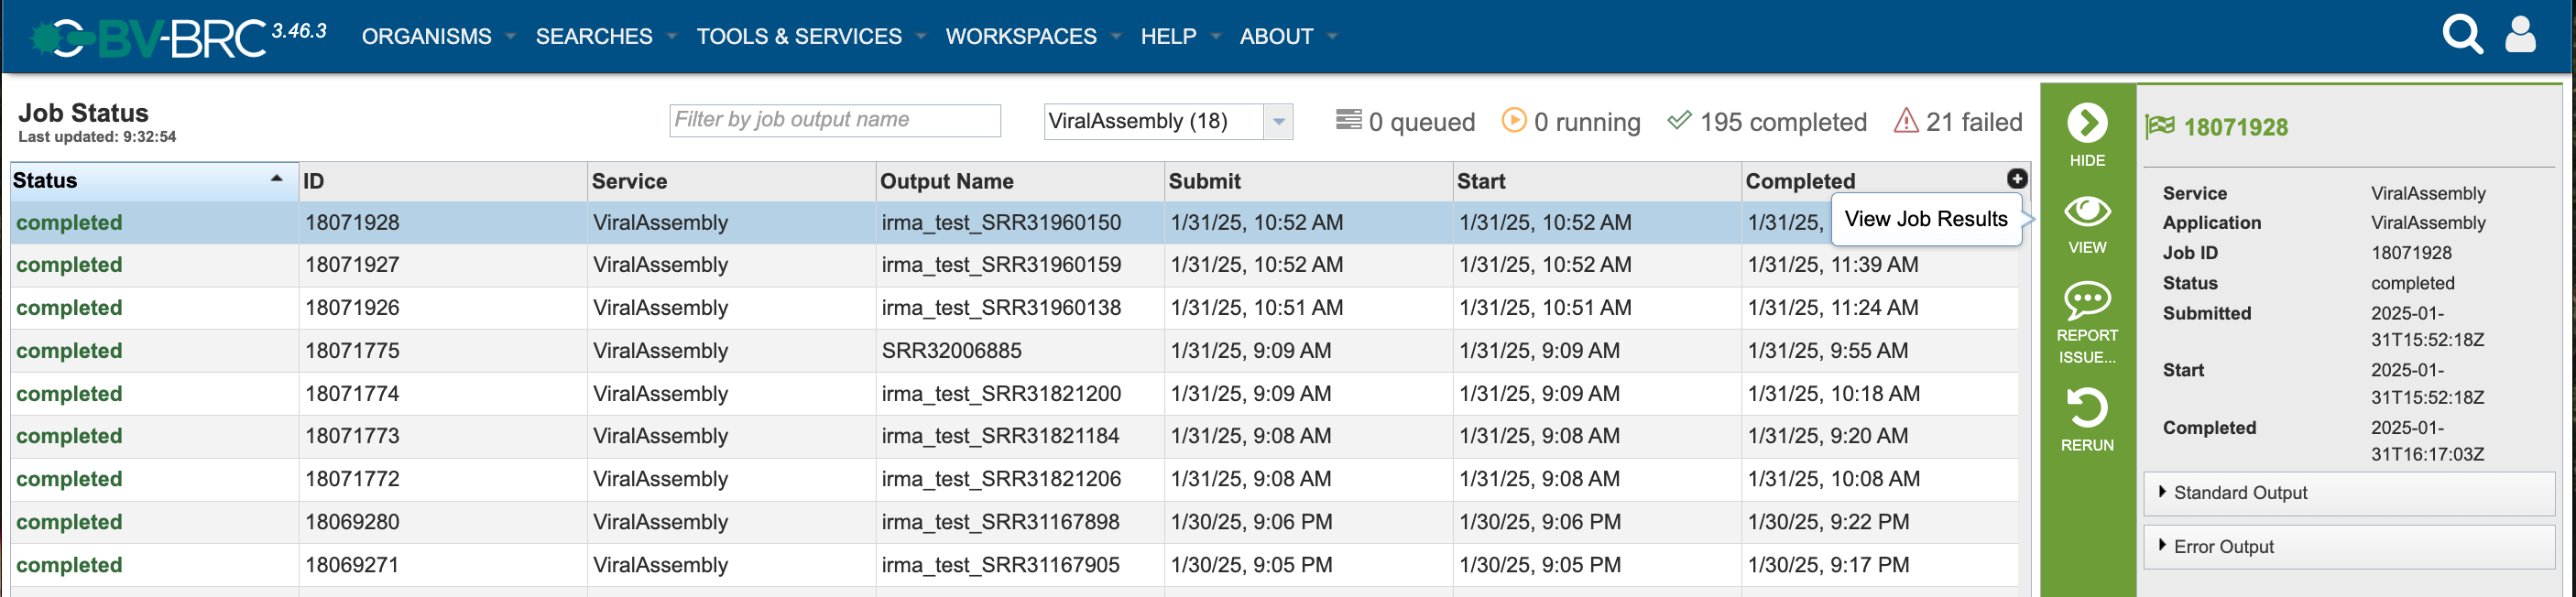Open the ViralAssembly service filter dropdown

tap(1168, 121)
